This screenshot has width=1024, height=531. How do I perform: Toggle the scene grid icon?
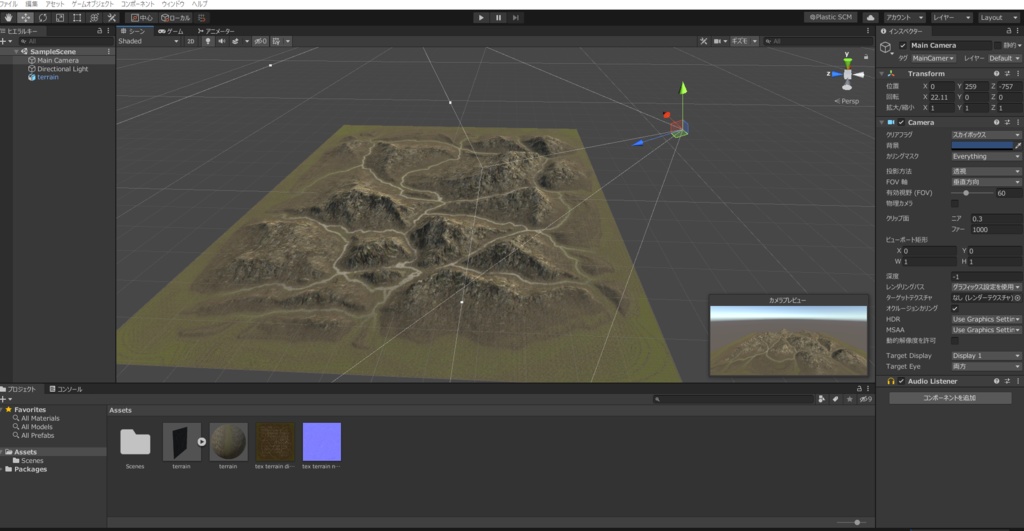[x=276, y=41]
